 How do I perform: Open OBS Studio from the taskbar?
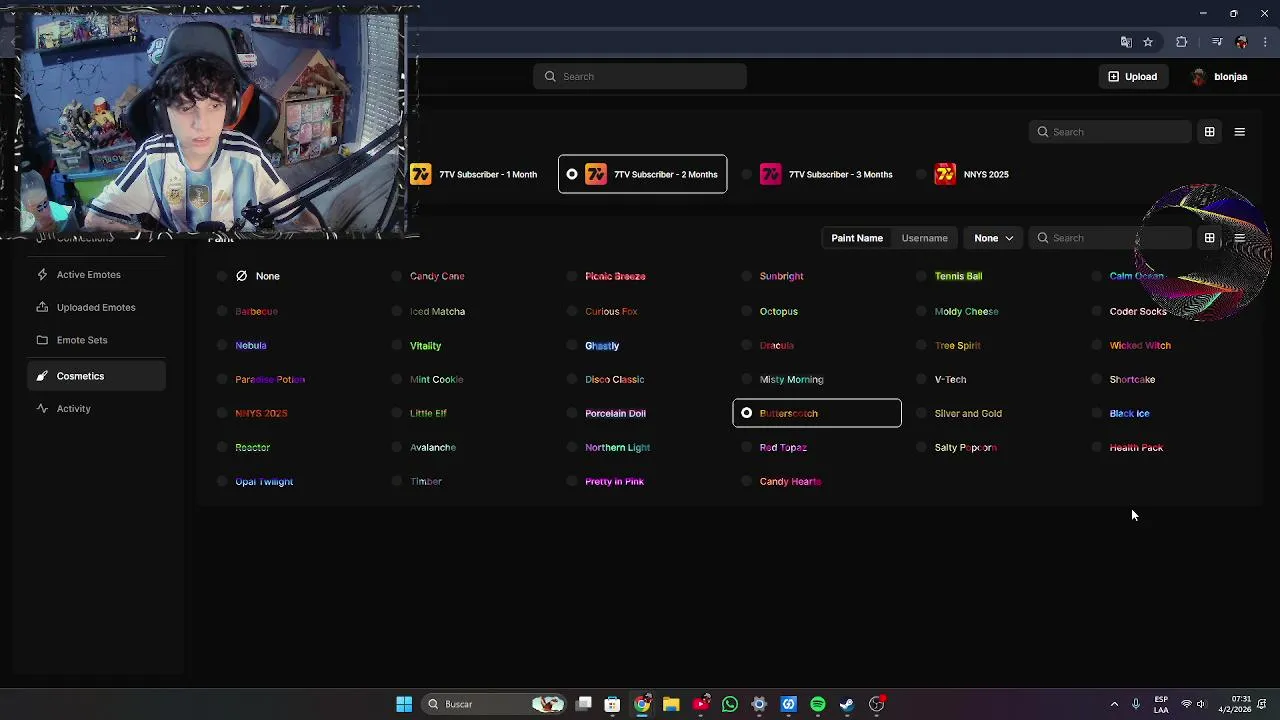coord(877,704)
